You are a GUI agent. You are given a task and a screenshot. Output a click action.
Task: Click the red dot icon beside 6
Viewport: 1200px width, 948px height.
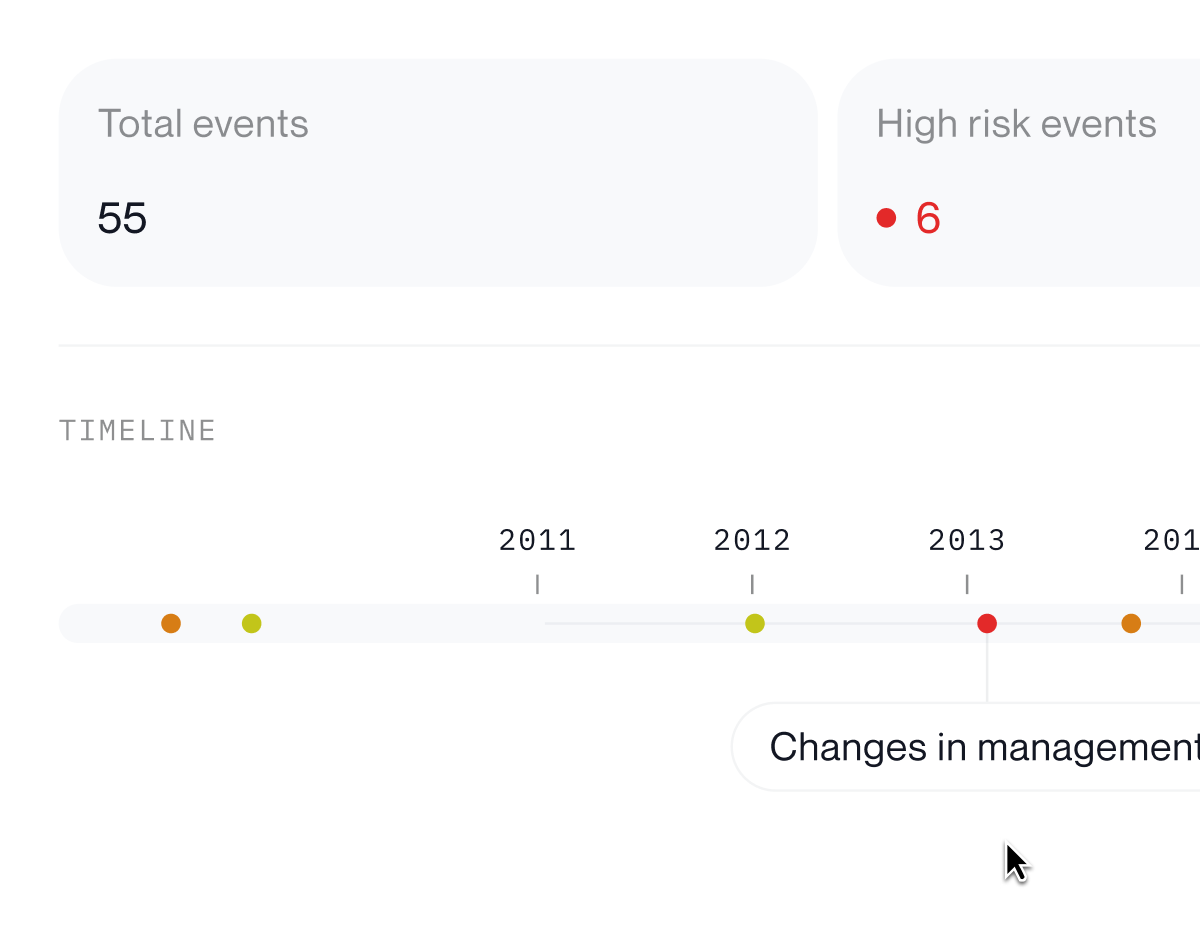click(886, 218)
